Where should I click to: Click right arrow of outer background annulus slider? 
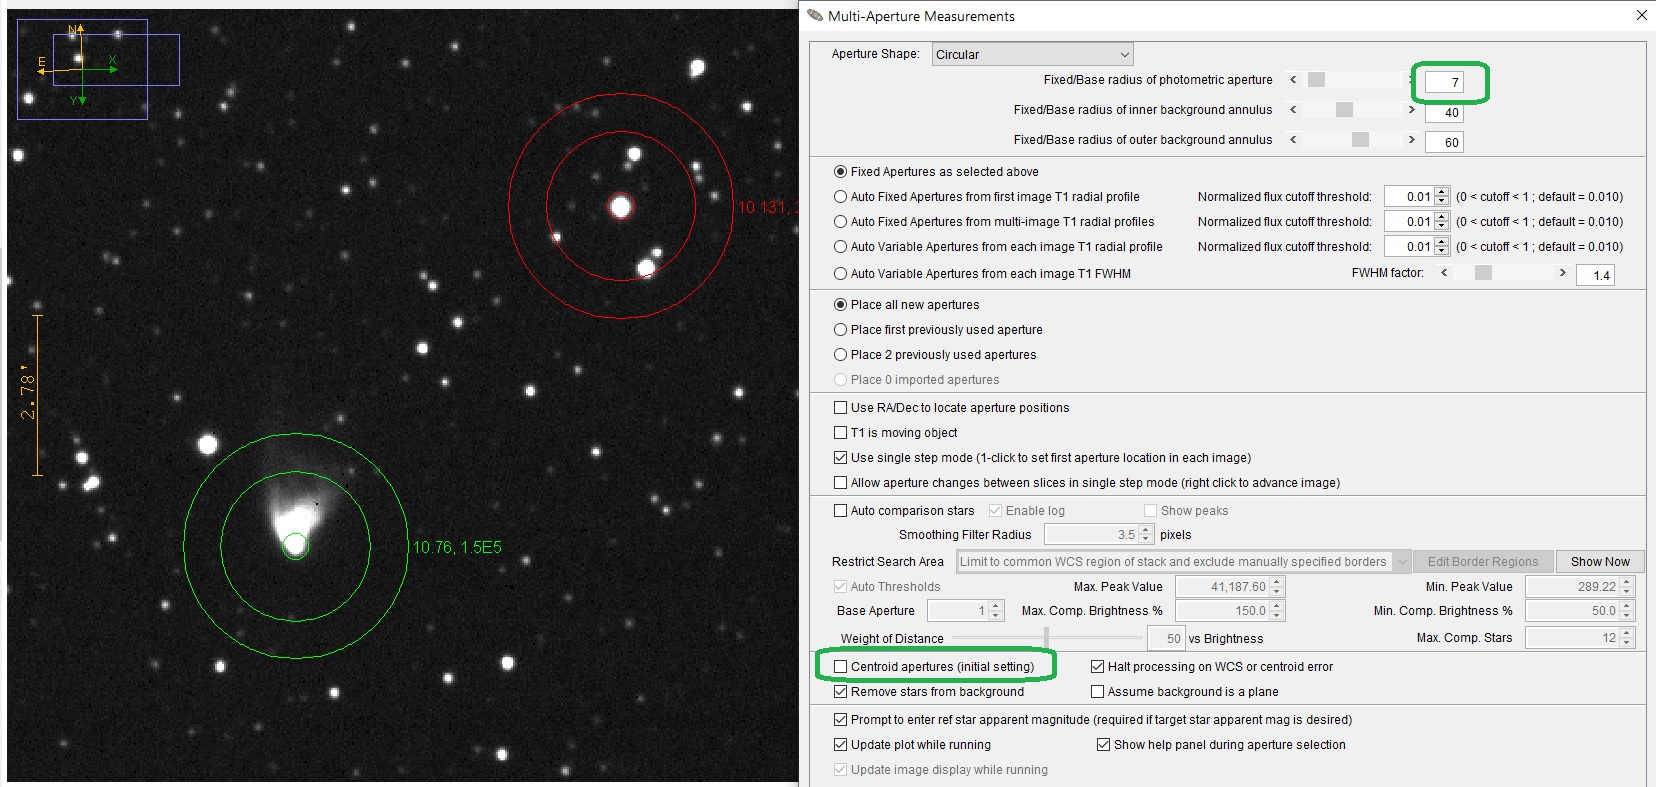tap(1411, 140)
